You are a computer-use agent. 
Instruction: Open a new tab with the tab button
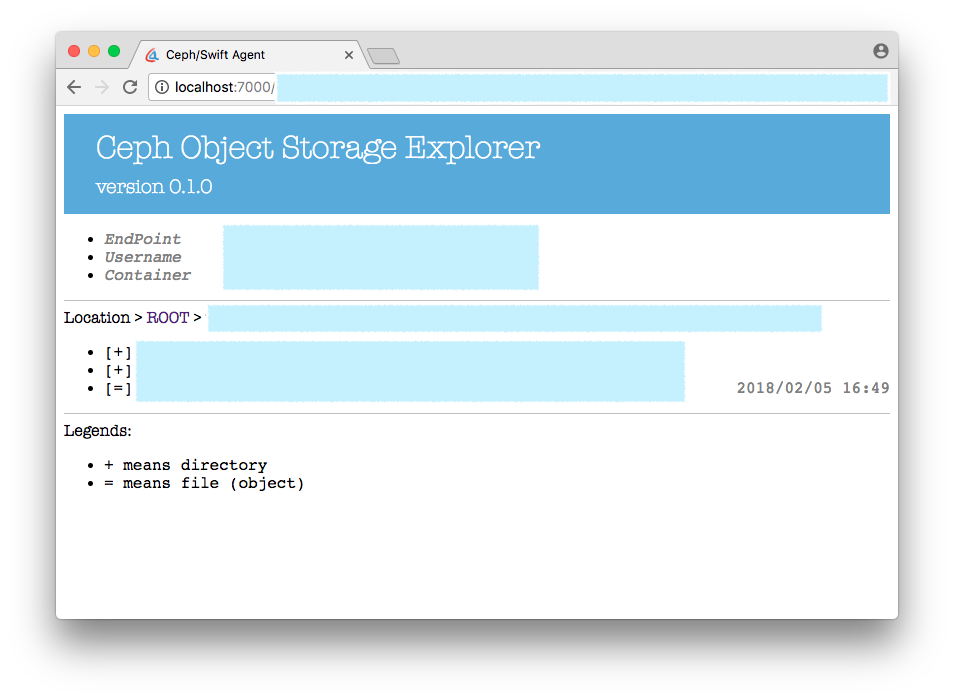click(383, 56)
